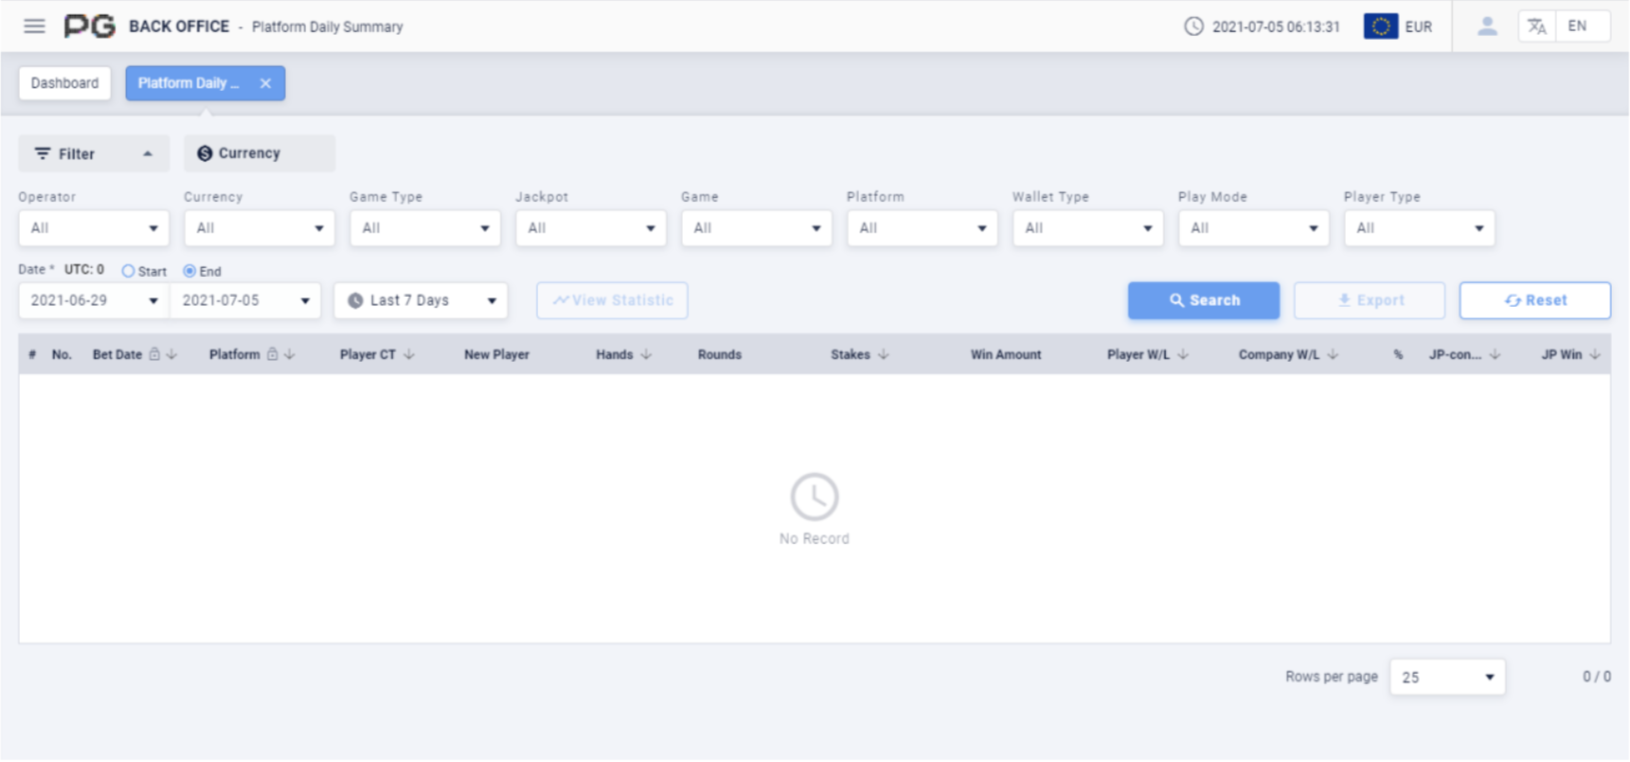Open the Last 7 Days range dropdown
This screenshot has height=762, width=1630.
pyautogui.click(x=421, y=300)
